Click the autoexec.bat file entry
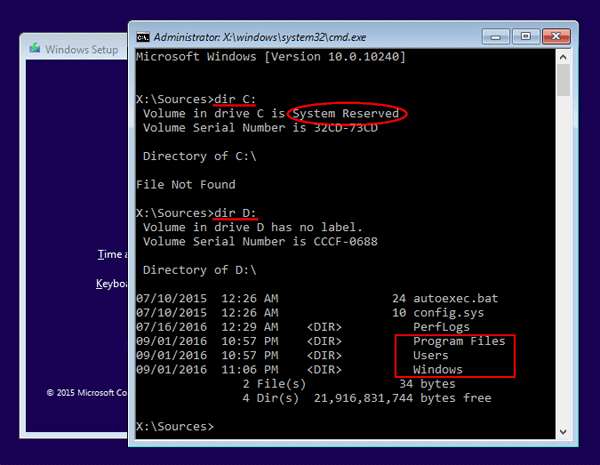600x465 pixels. coord(455,298)
